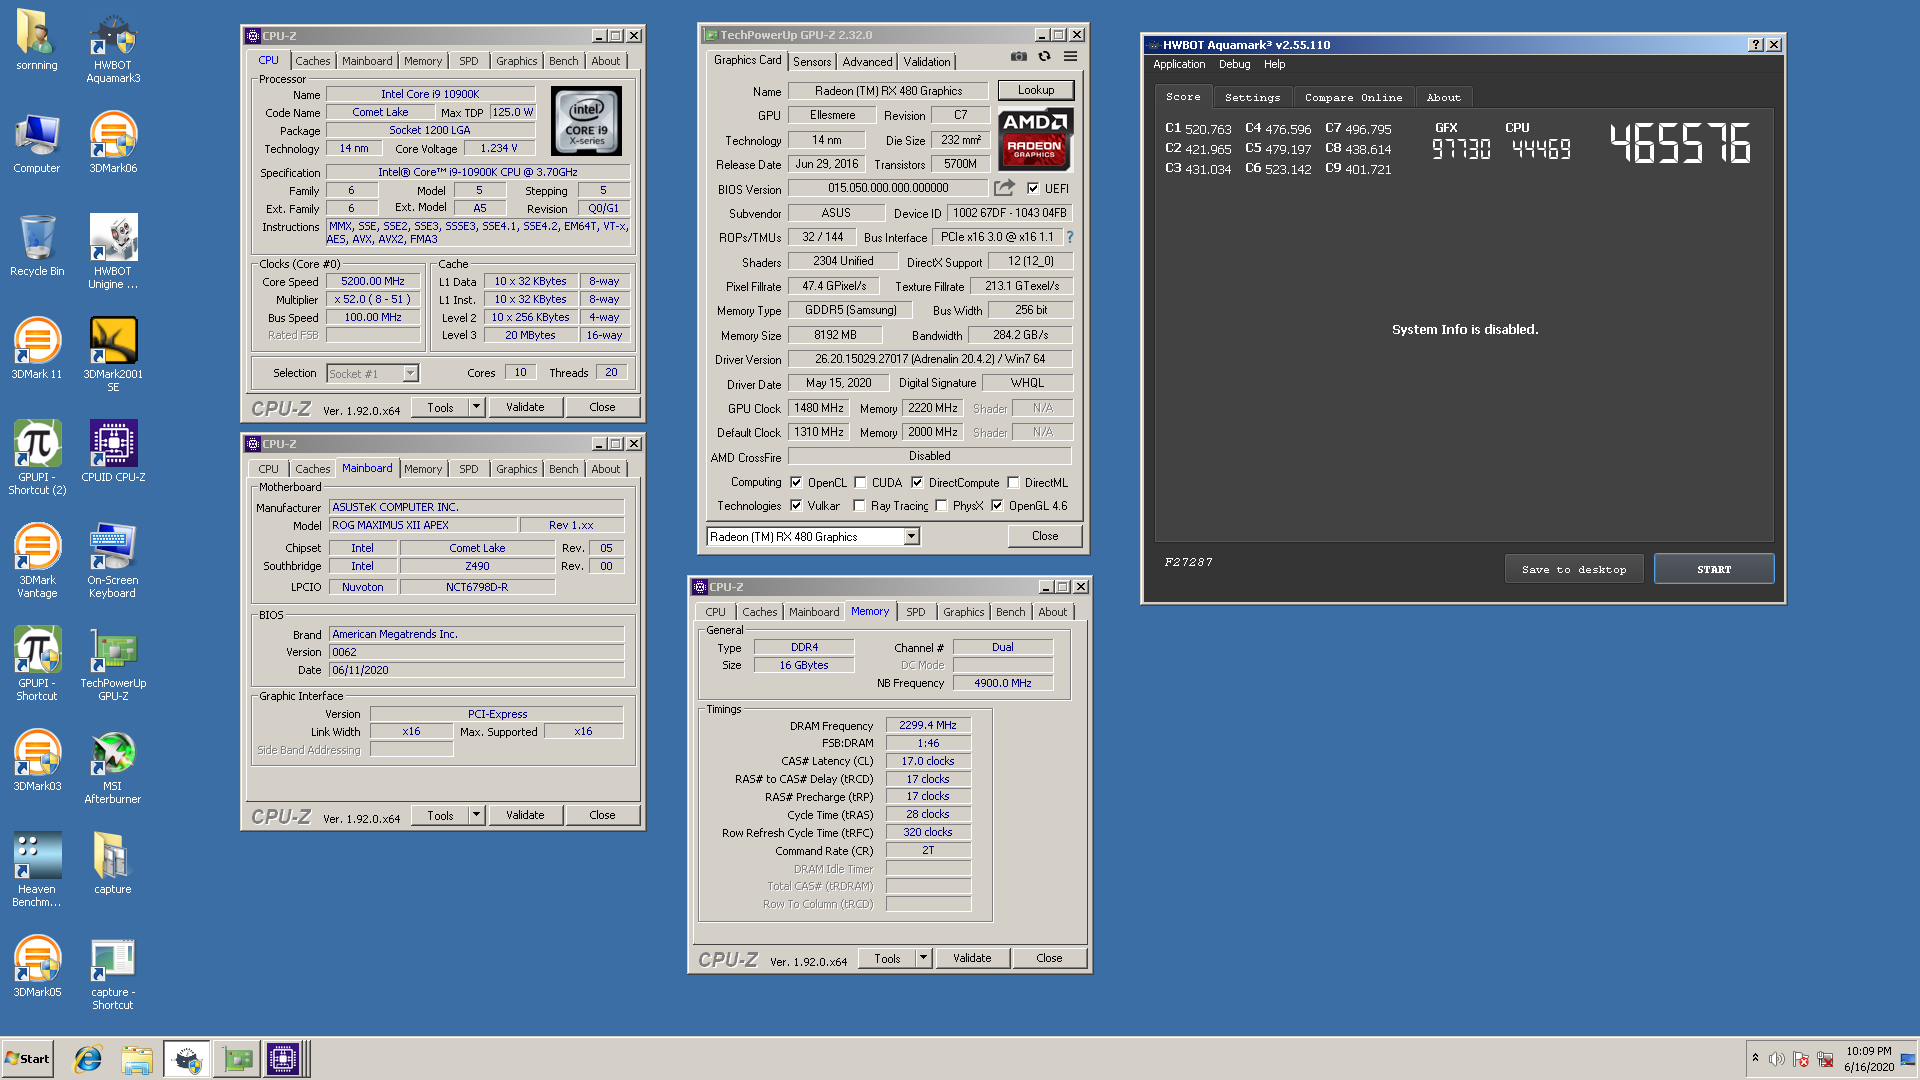This screenshot has height=1080, width=1920.
Task: Open Windows Explorer taskbar icon
Action: (x=137, y=1059)
